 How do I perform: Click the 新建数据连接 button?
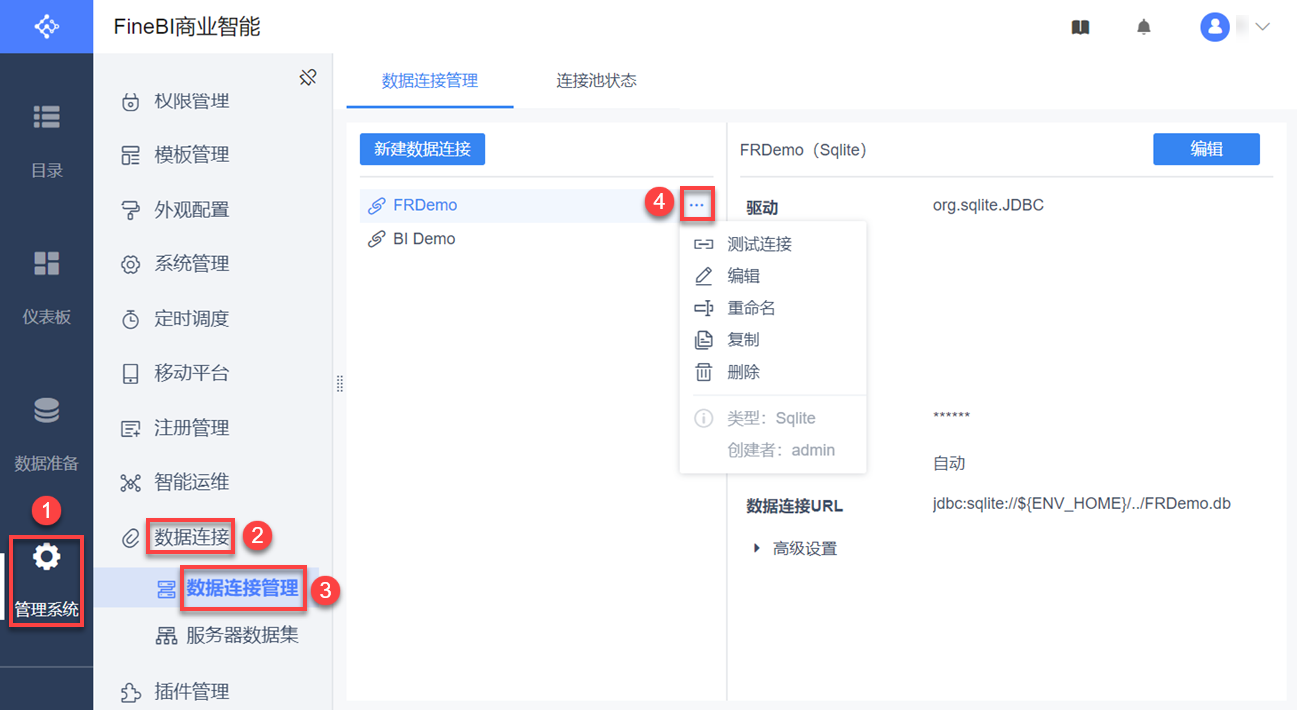click(422, 149)
